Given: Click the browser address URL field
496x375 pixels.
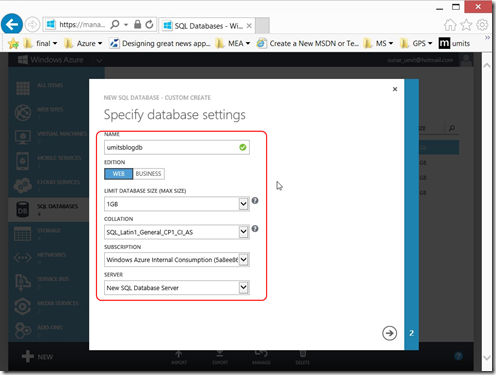Looking at the screenshot, I should (82, 25).
